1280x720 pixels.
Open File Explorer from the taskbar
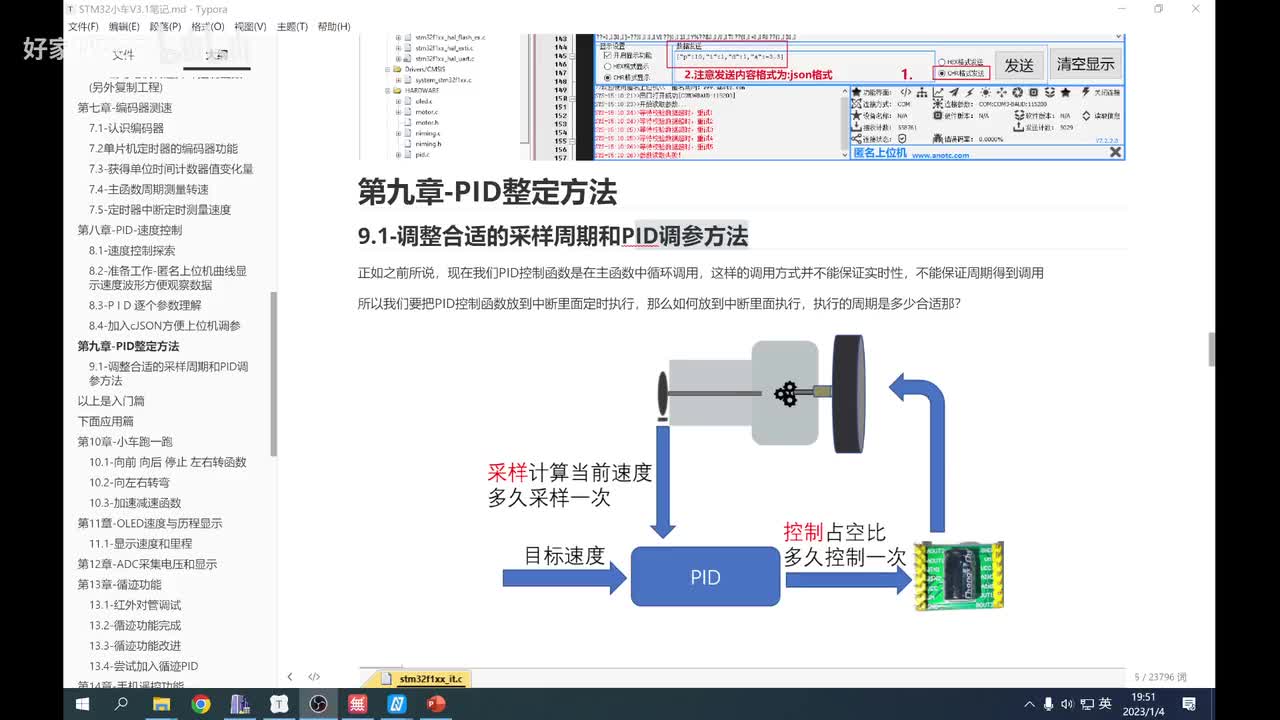[161, 704]
